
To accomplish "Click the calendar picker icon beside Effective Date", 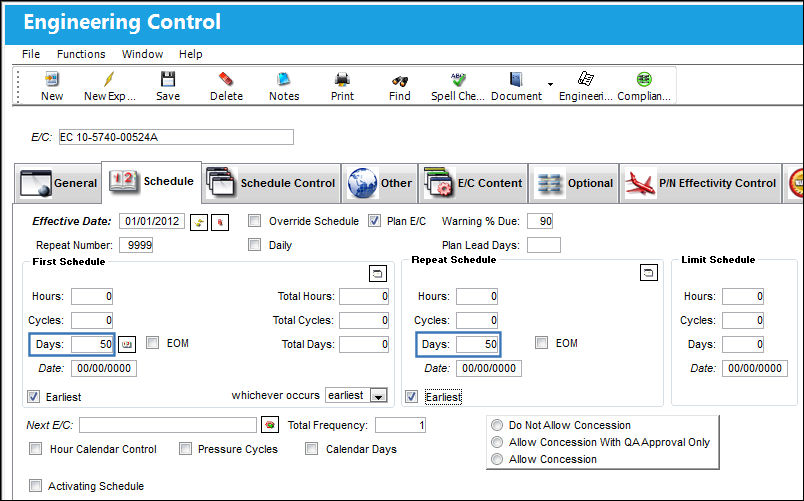I will pos(199,223).
